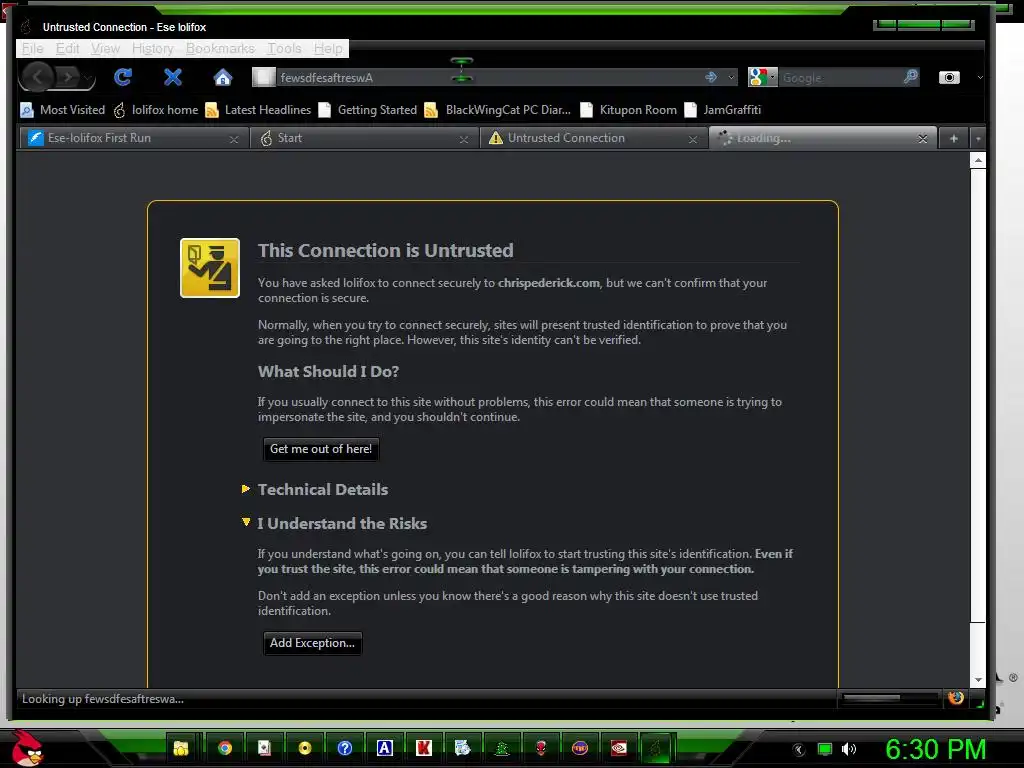Close the Start tab

(x=464, y=139)
